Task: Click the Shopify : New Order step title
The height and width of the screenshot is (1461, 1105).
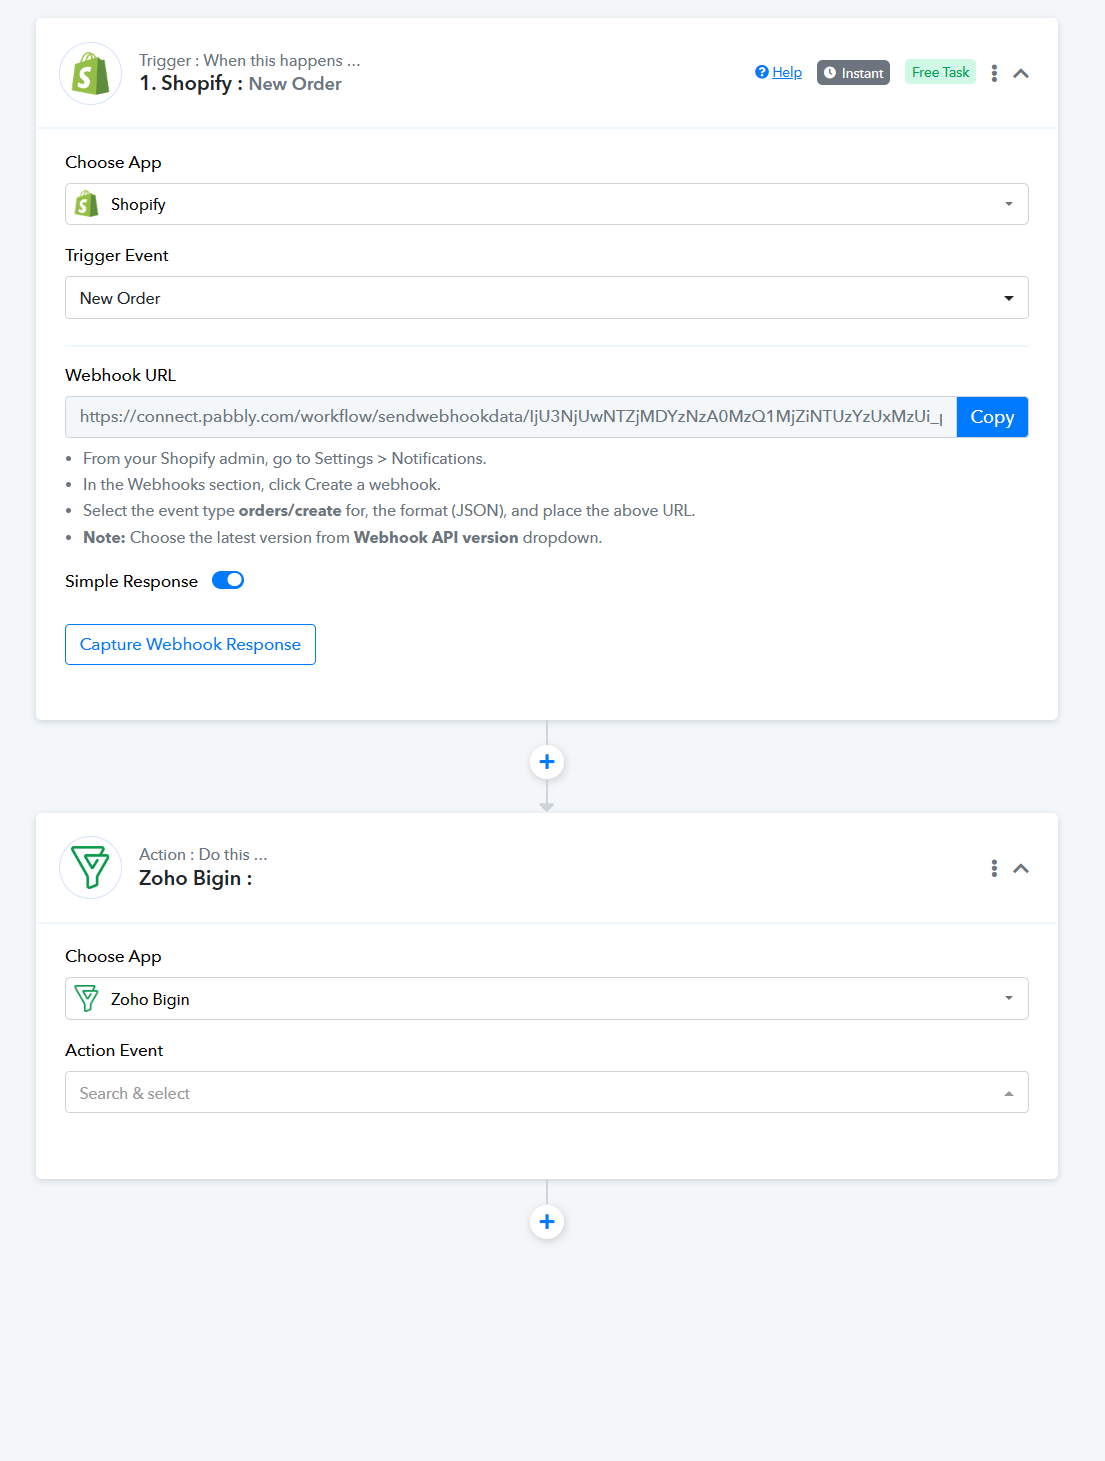Action: (x=240, y=84)
